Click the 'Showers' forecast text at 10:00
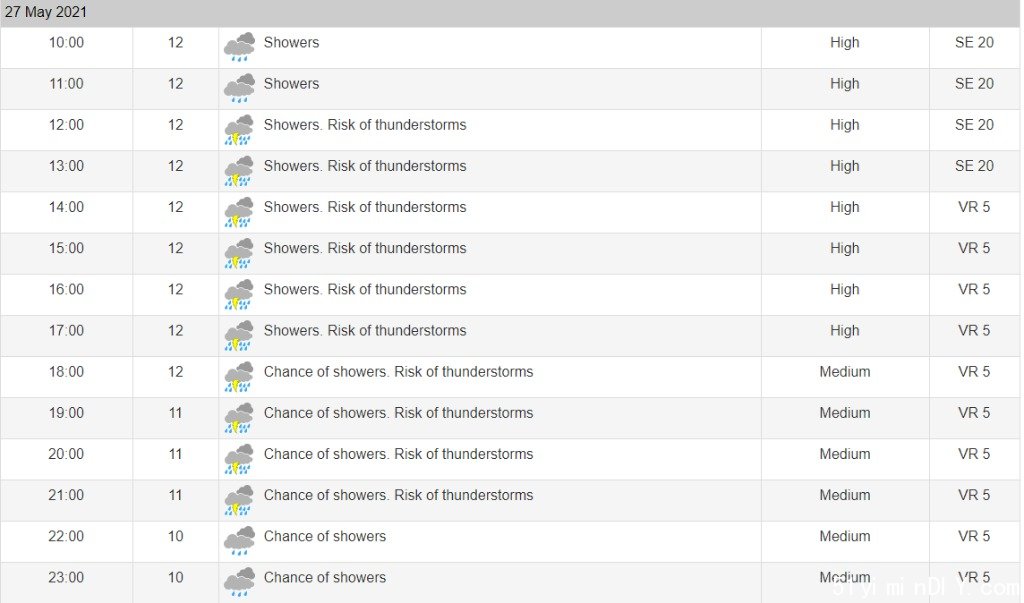The height and width of the screenshot is (603, 1024). pyautogui.click(x=291, y=42)
